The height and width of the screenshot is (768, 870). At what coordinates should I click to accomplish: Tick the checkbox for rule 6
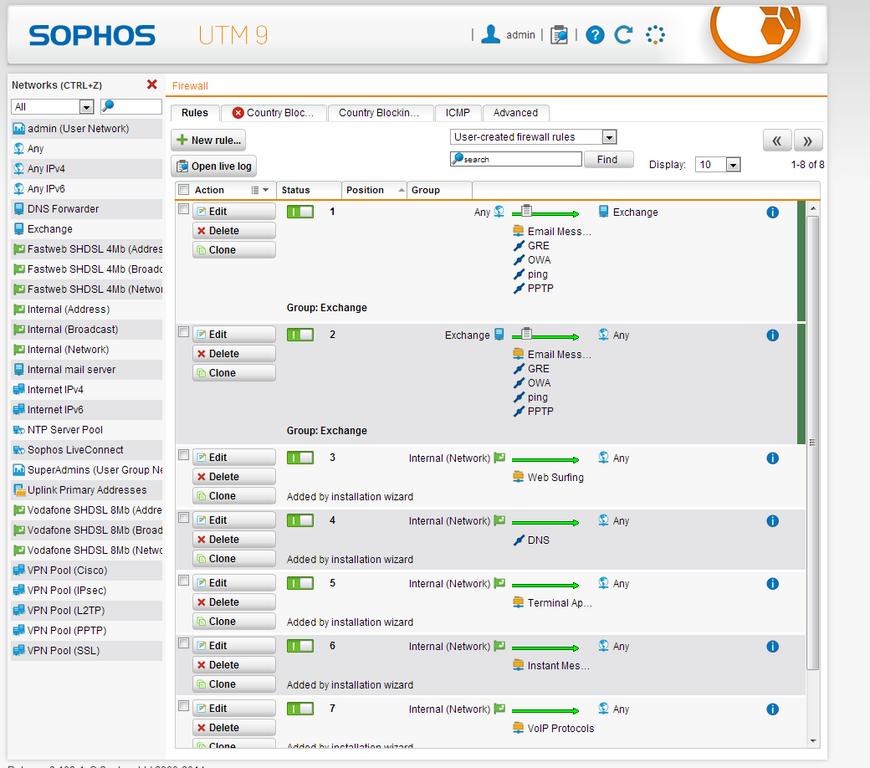pos(183,643)
